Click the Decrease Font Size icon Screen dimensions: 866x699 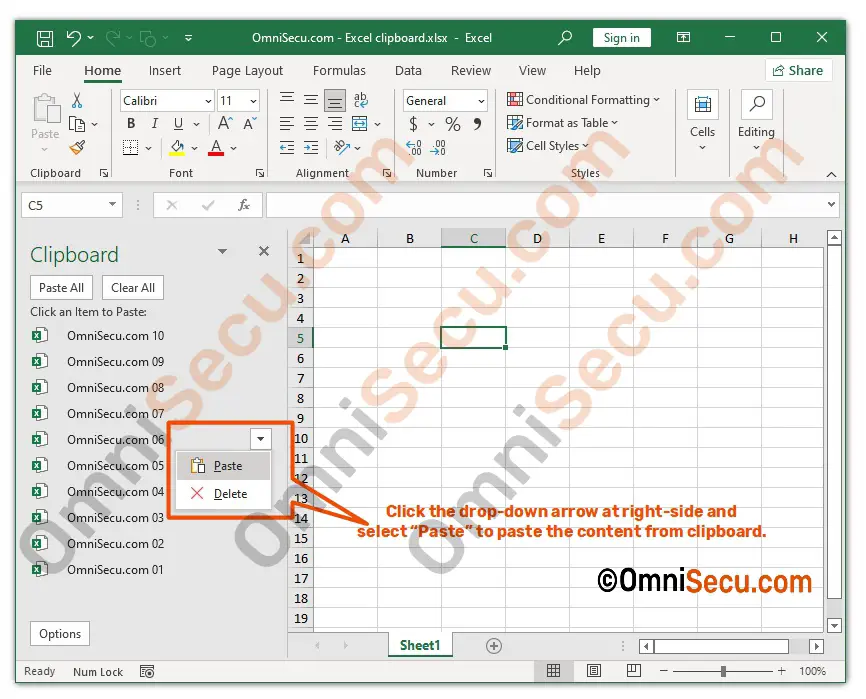coord(250,123)
